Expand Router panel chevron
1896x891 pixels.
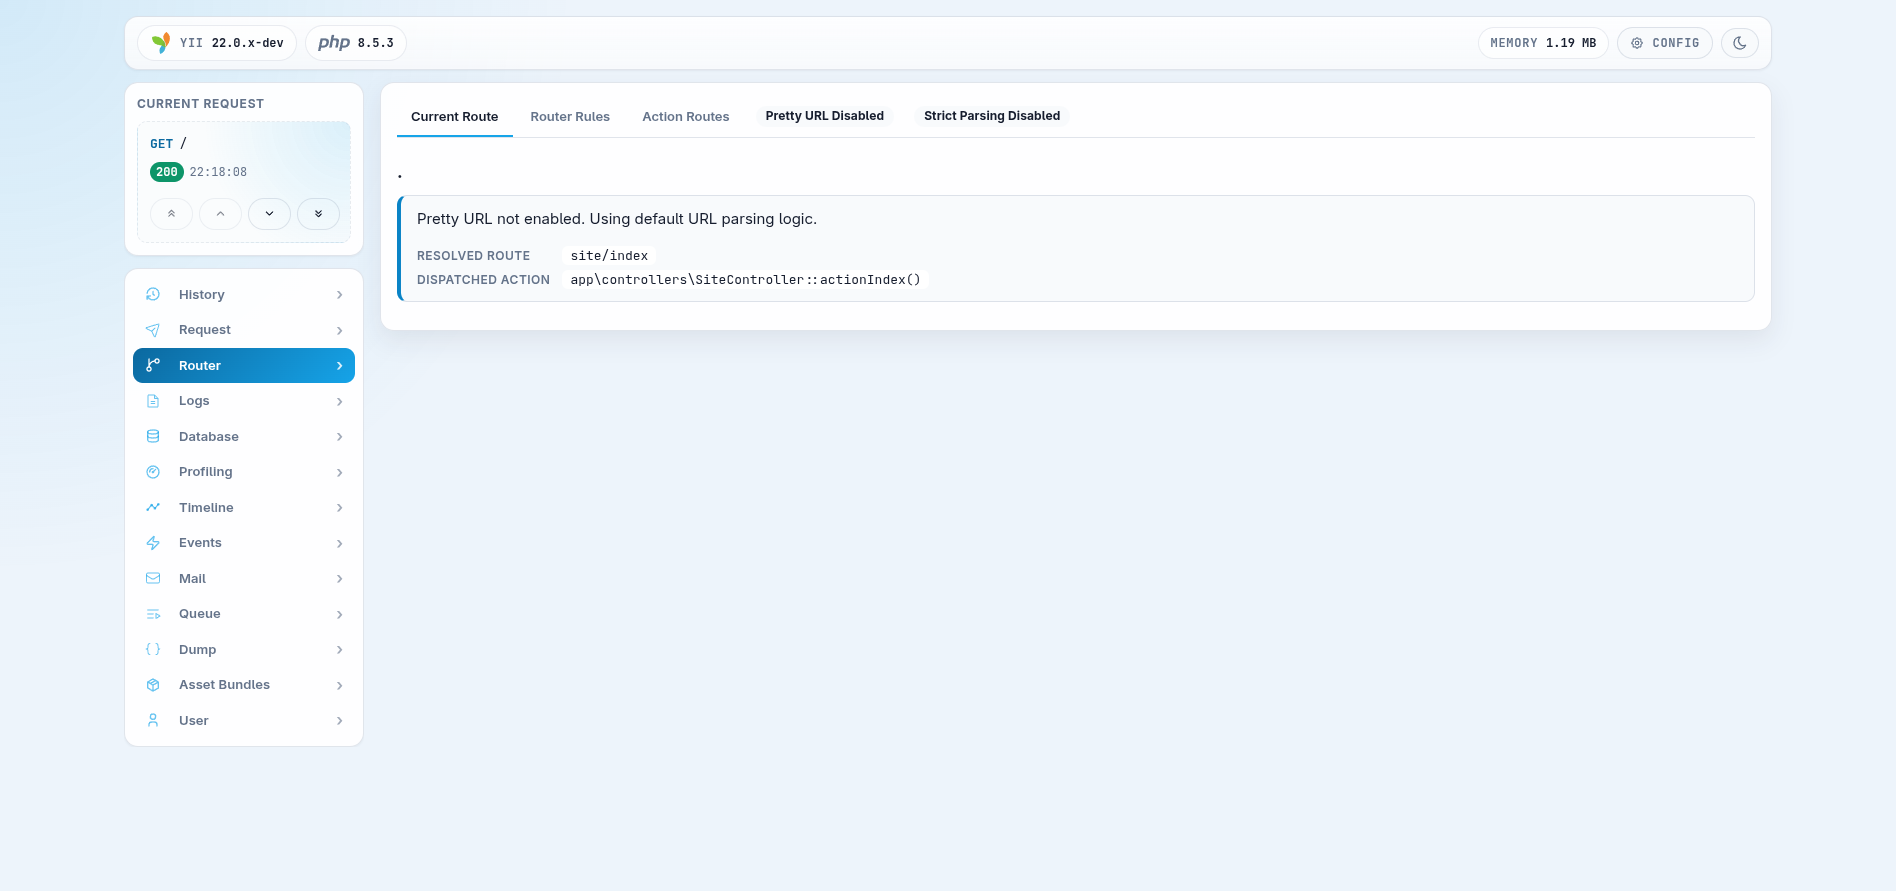[340, 366]
